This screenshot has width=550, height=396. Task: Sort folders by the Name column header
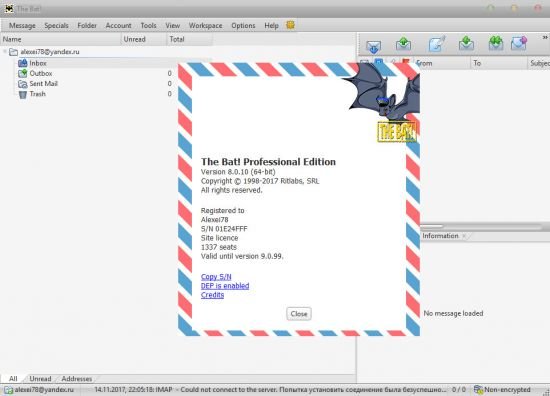61,39
